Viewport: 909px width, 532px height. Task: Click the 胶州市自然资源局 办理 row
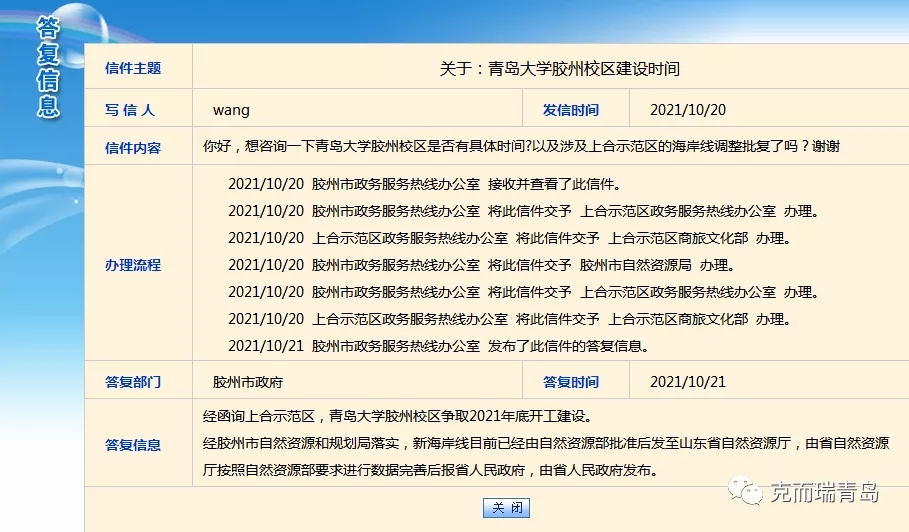point(482,265)
